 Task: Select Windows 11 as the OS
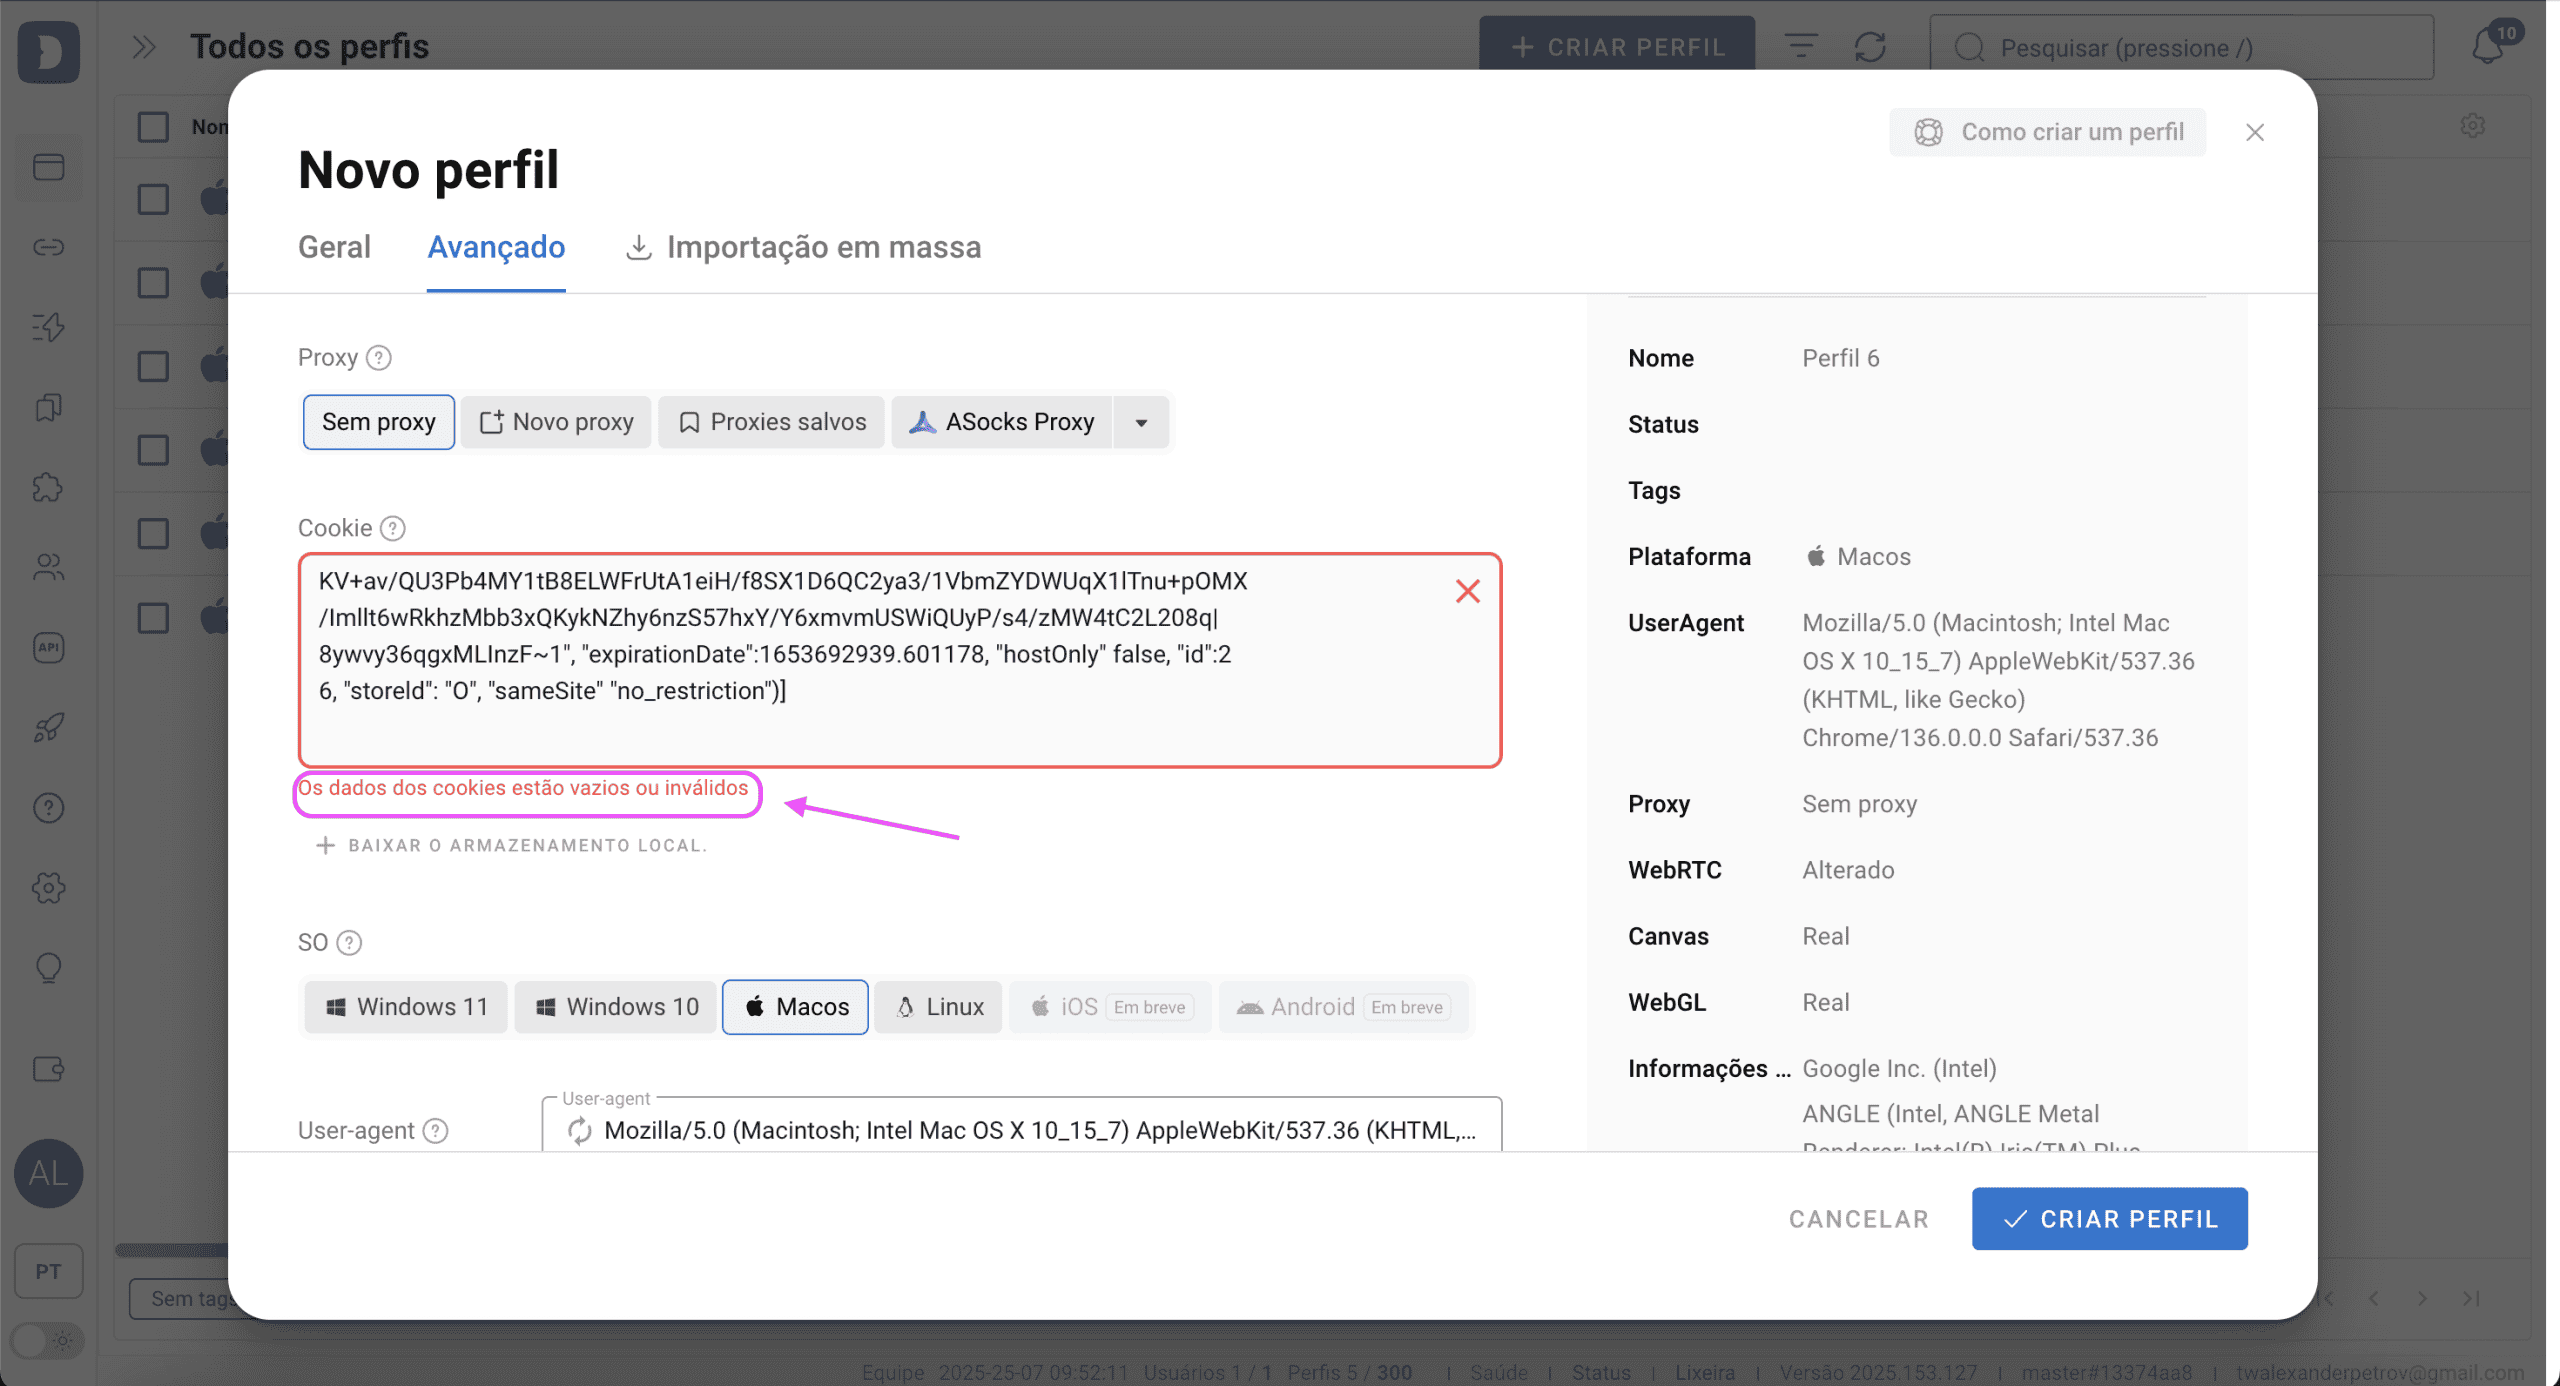[406, 1007]
